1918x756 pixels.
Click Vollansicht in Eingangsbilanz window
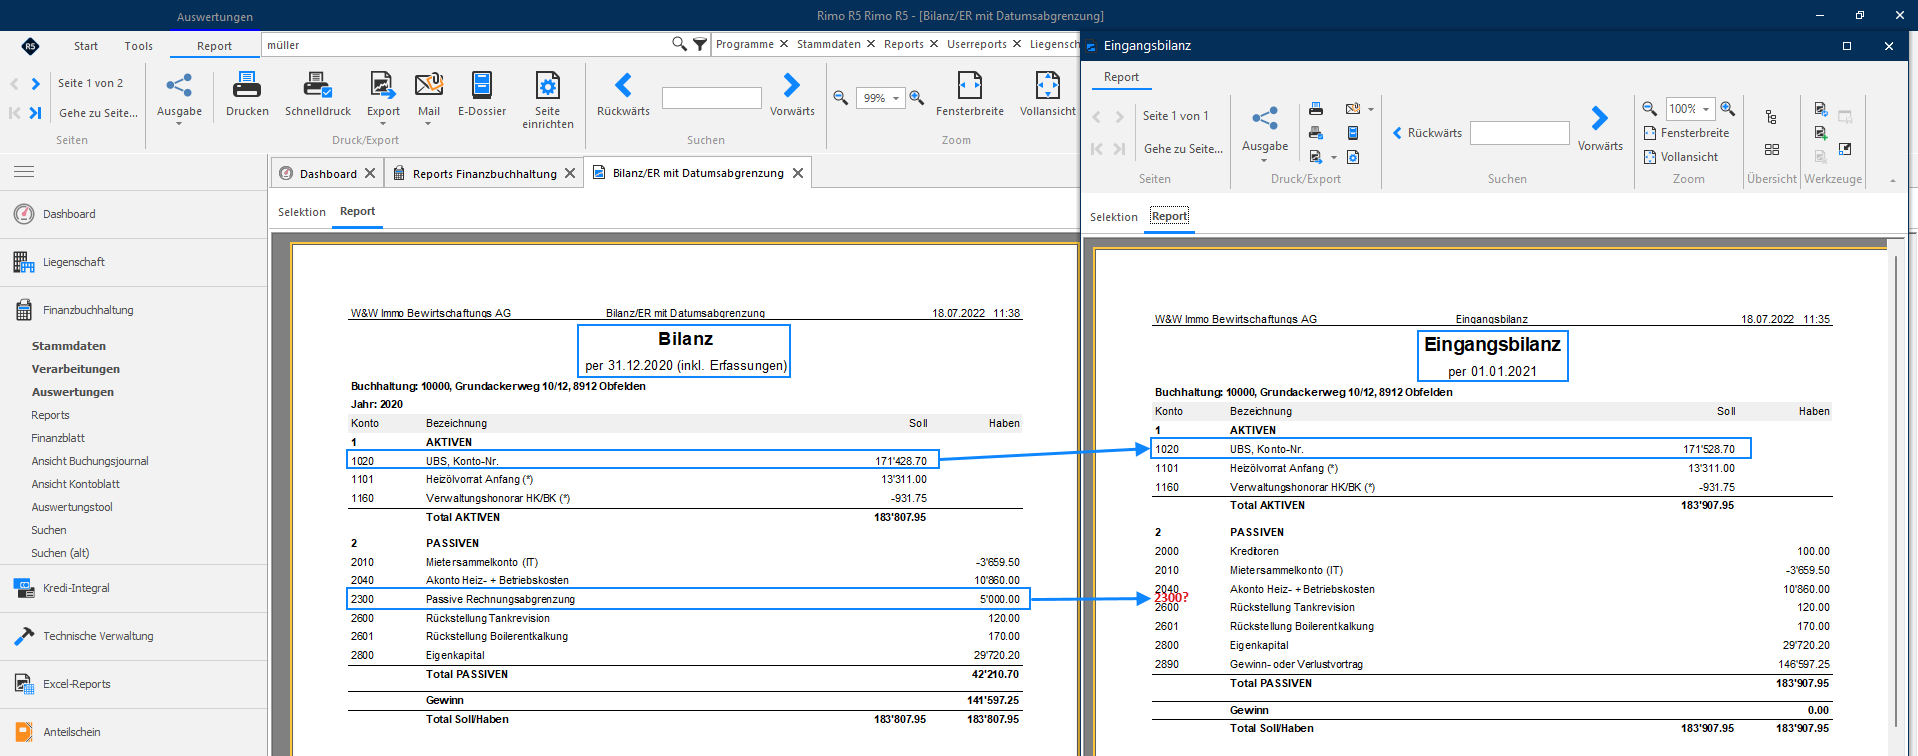click(1681, 157)
